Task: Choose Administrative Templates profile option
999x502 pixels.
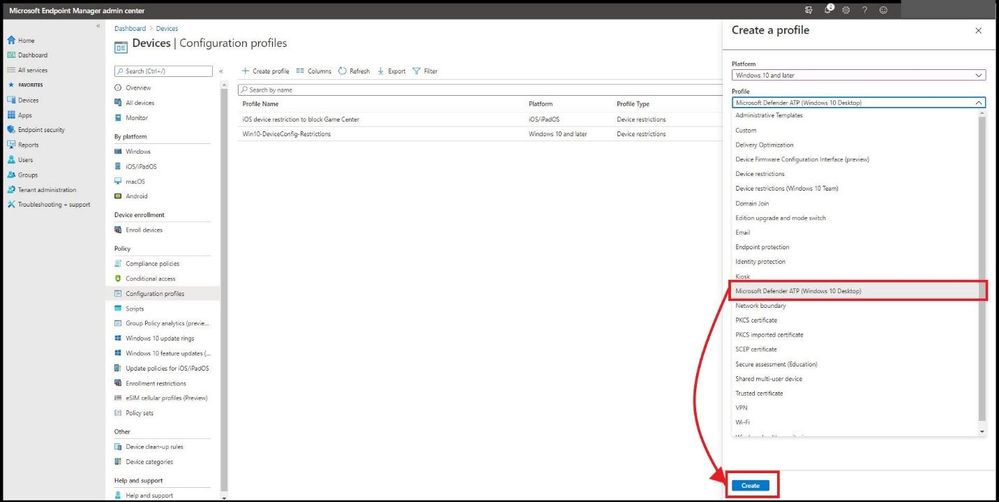Action: coord(768,116)
